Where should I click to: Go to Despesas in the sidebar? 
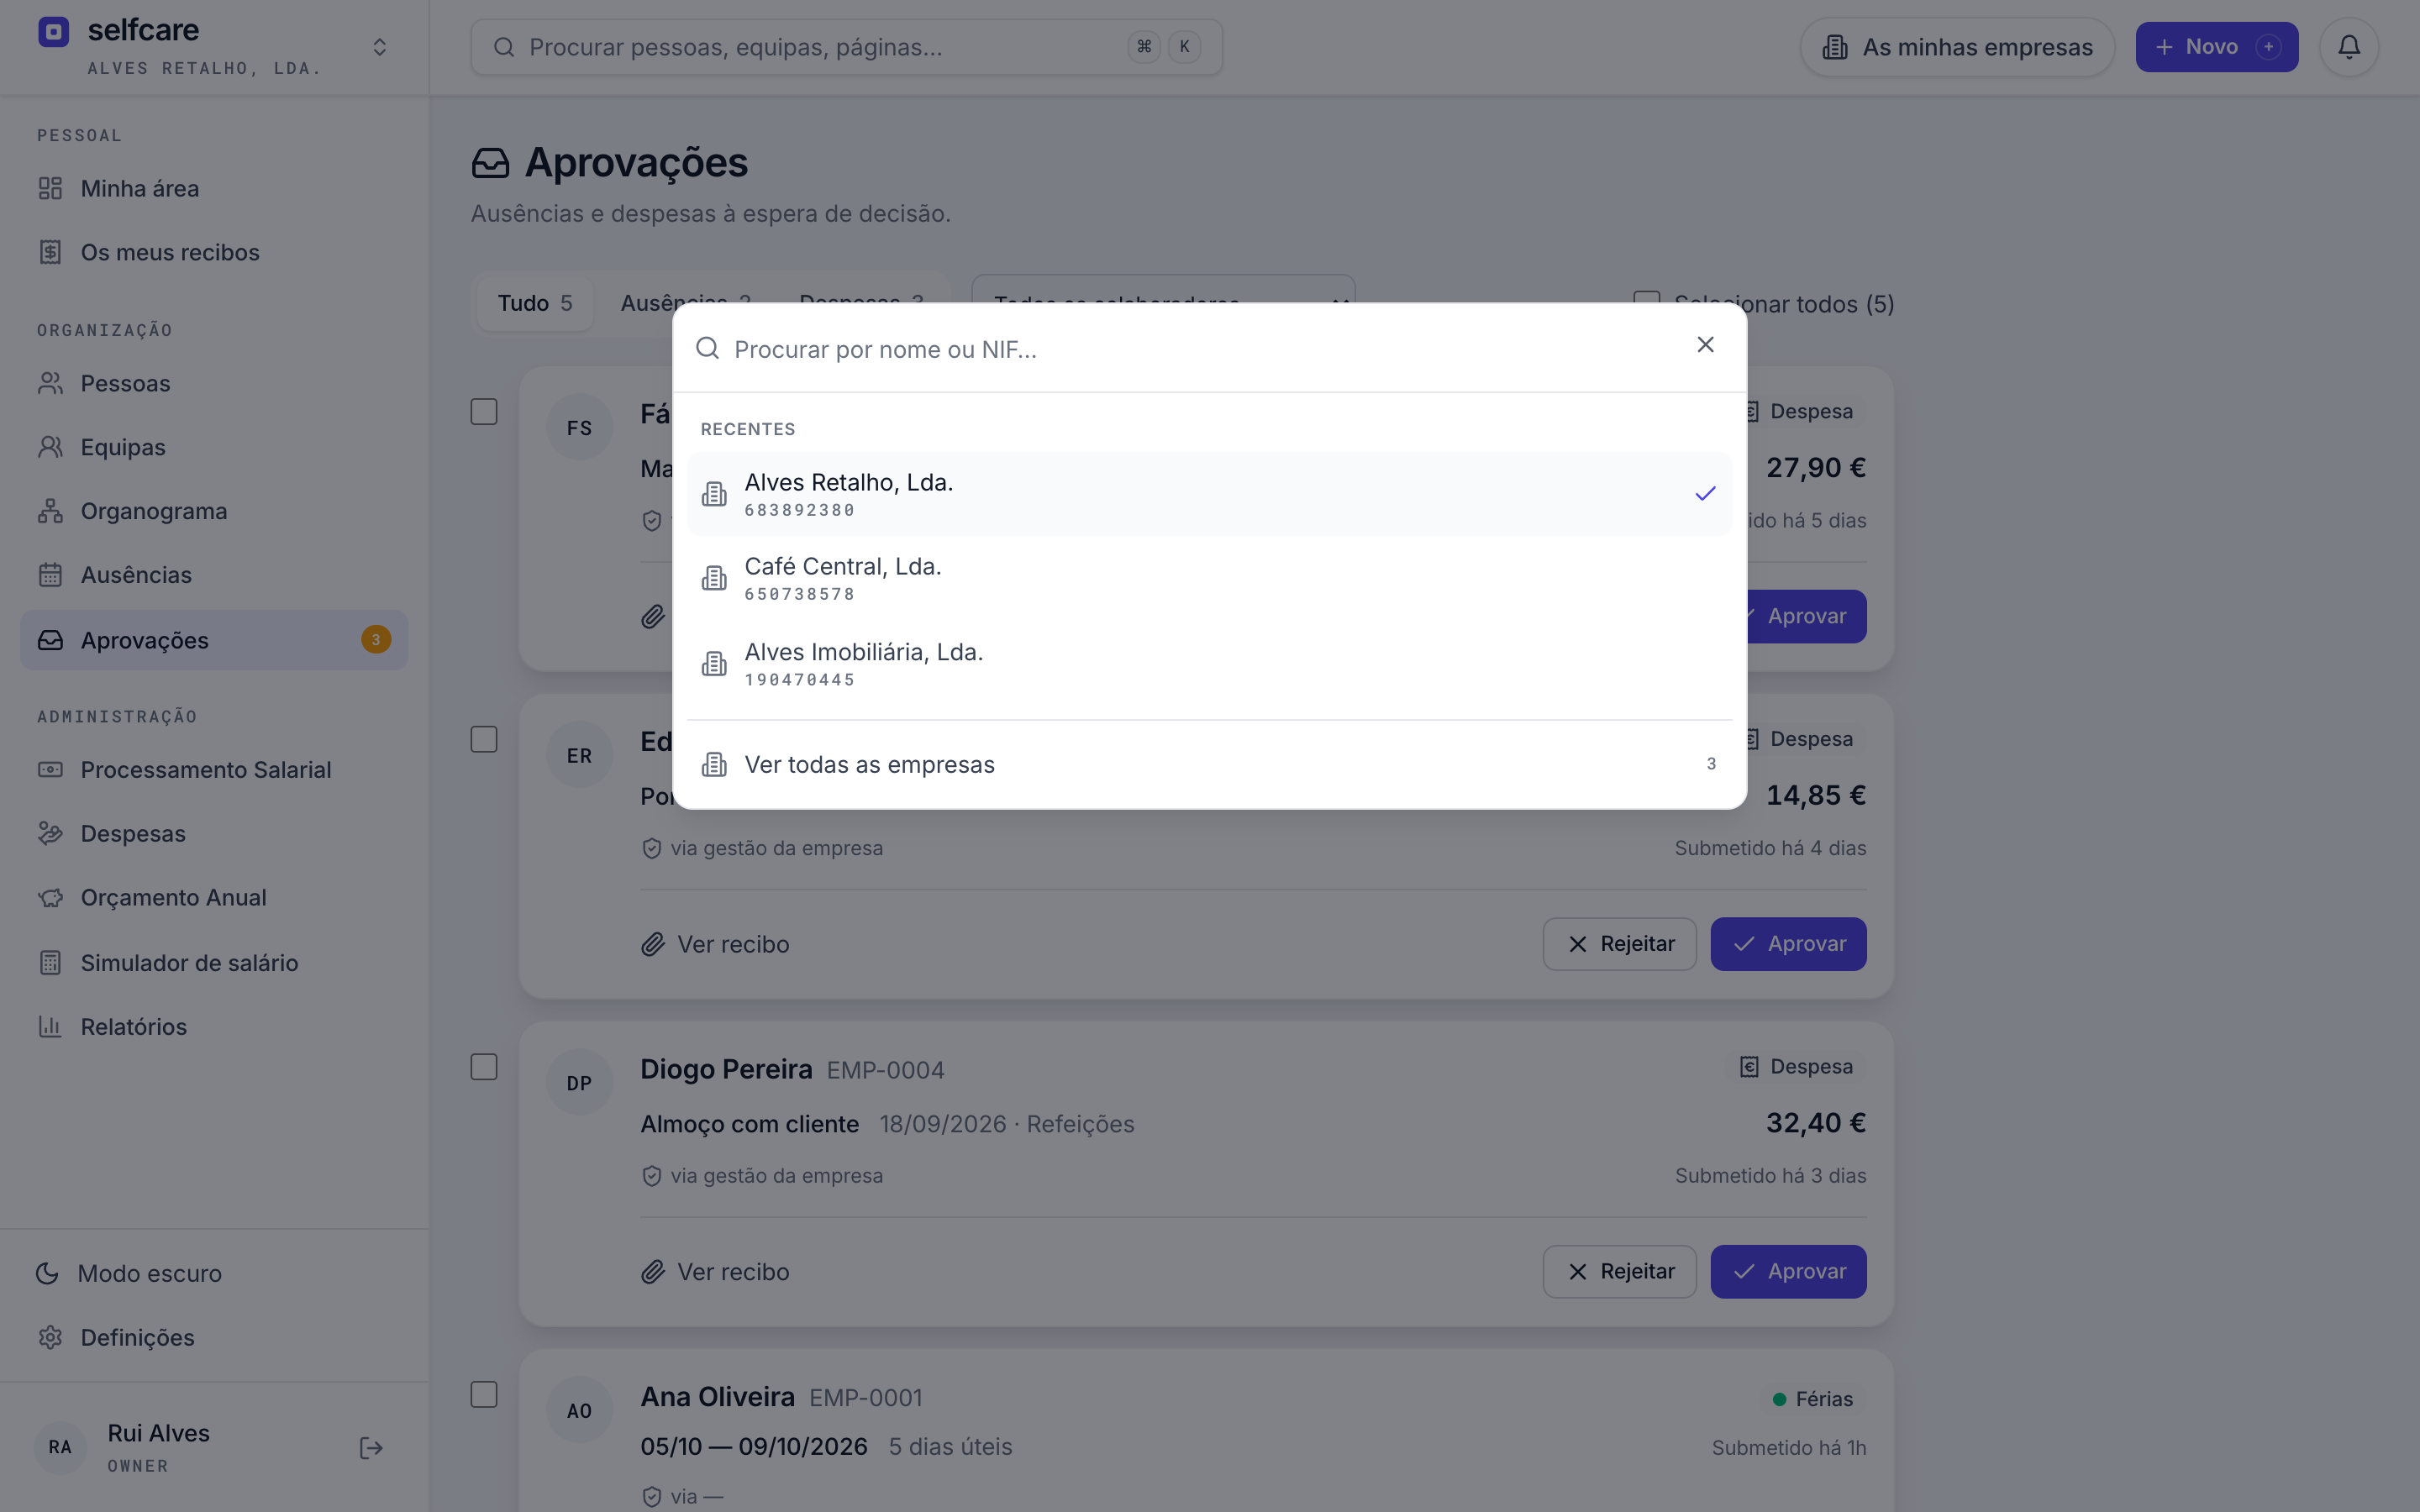(x=214, y=834)
